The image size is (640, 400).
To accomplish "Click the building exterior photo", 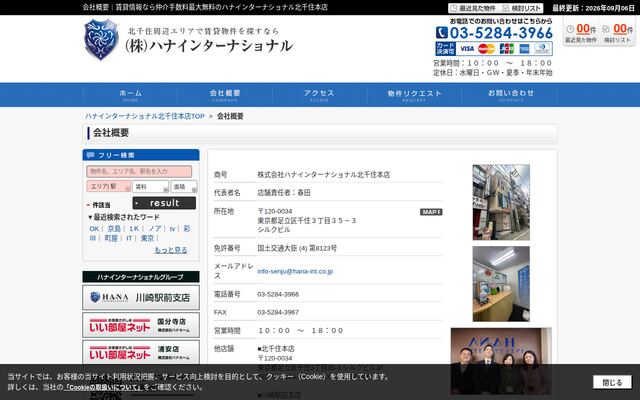I will [501, 202].
